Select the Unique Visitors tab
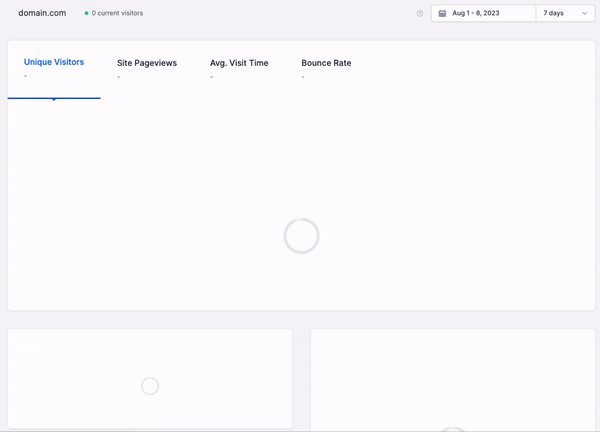Screen dimensions: 600x432 point(54,62)
